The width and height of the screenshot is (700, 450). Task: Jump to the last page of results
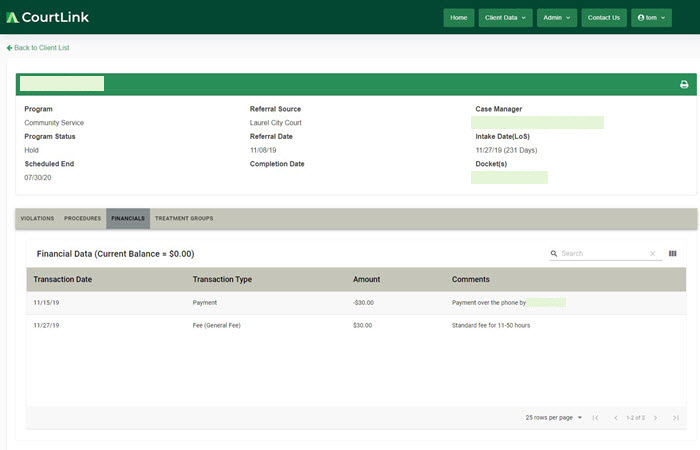pos(676,417)
